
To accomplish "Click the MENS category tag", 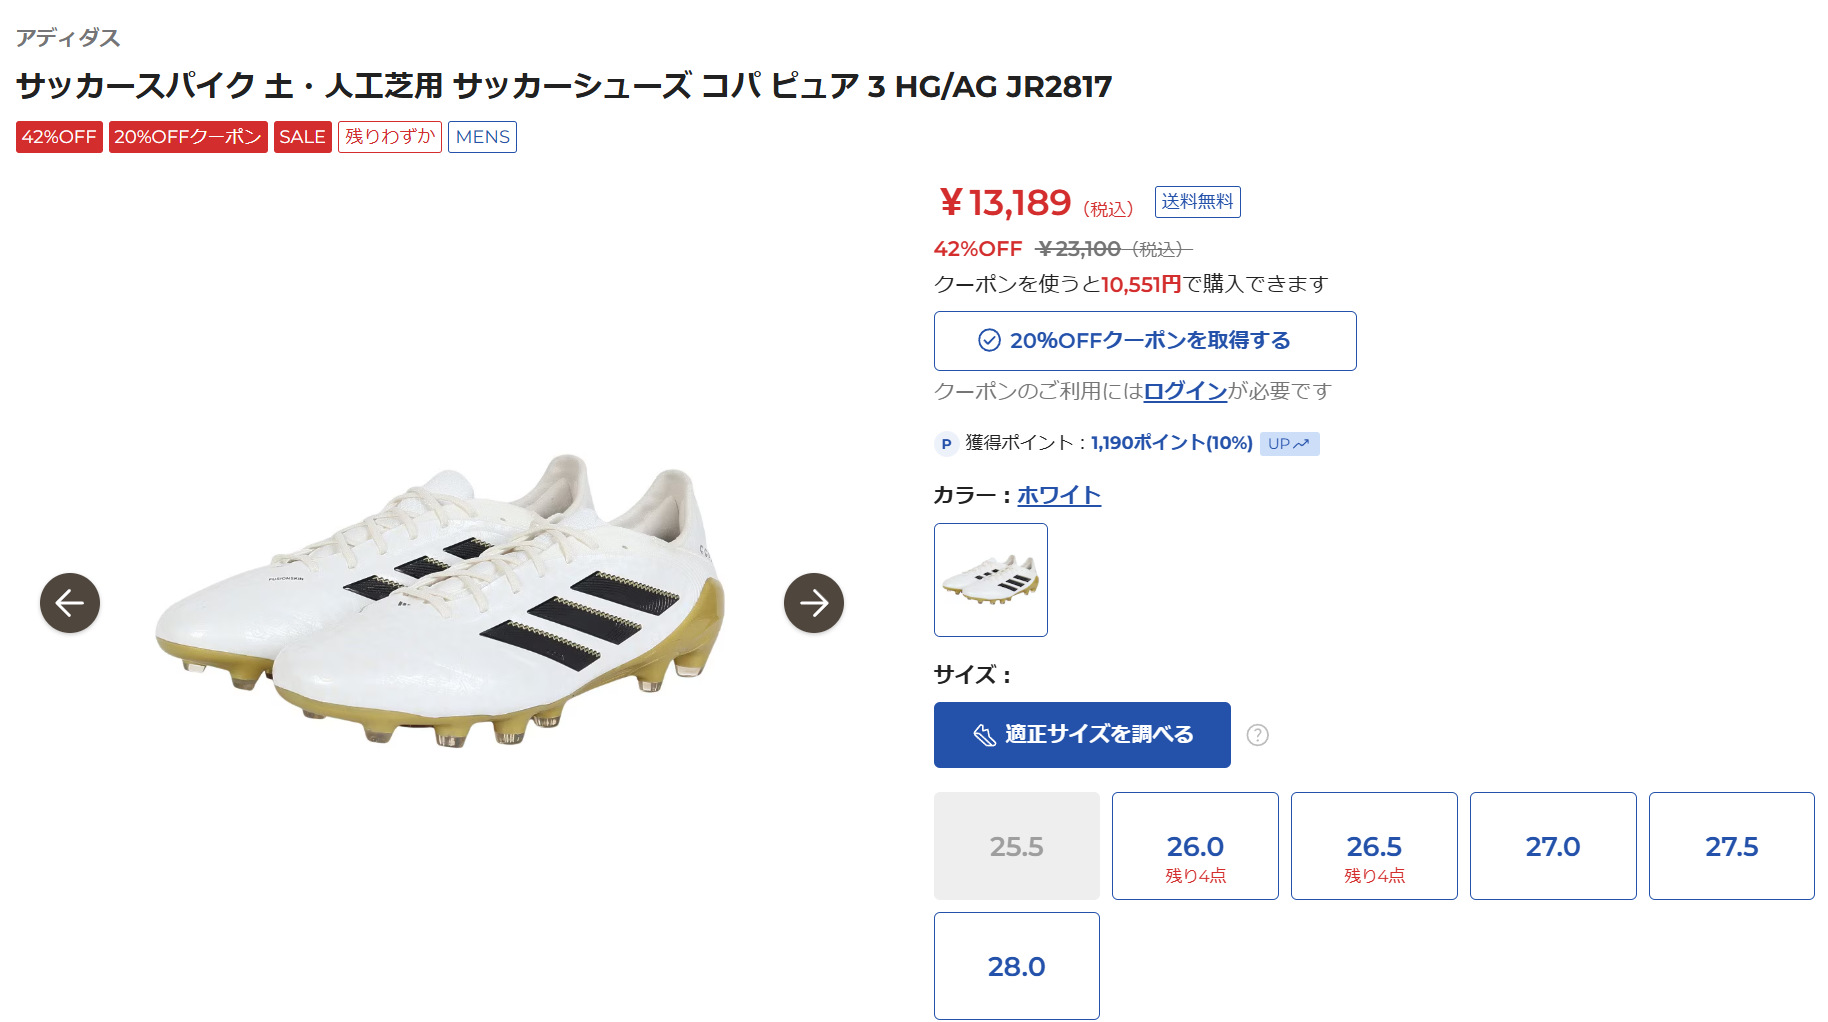I will click(483, 137).
